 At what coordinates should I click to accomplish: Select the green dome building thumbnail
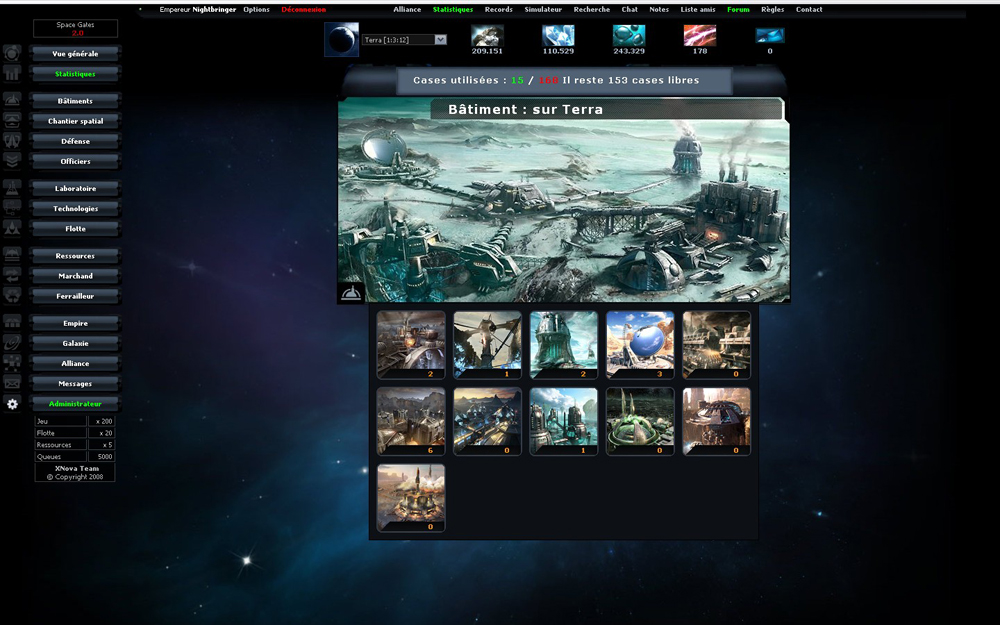640,421
